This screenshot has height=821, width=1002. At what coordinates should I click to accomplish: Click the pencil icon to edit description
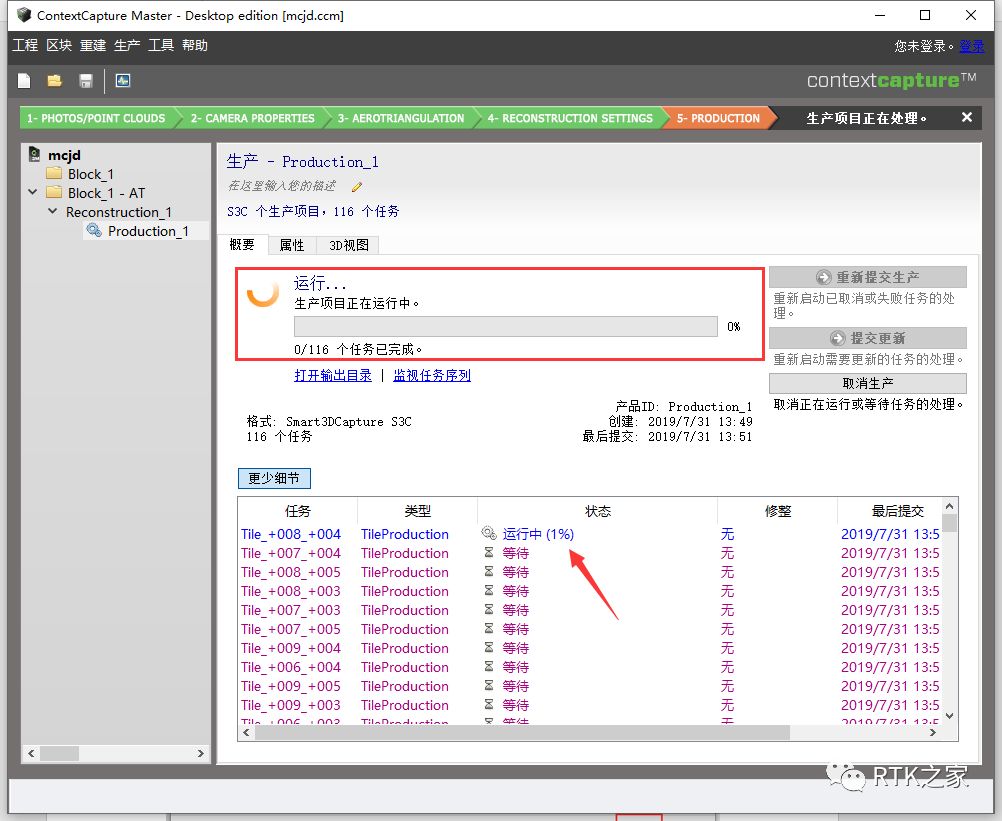click(357, 187)
